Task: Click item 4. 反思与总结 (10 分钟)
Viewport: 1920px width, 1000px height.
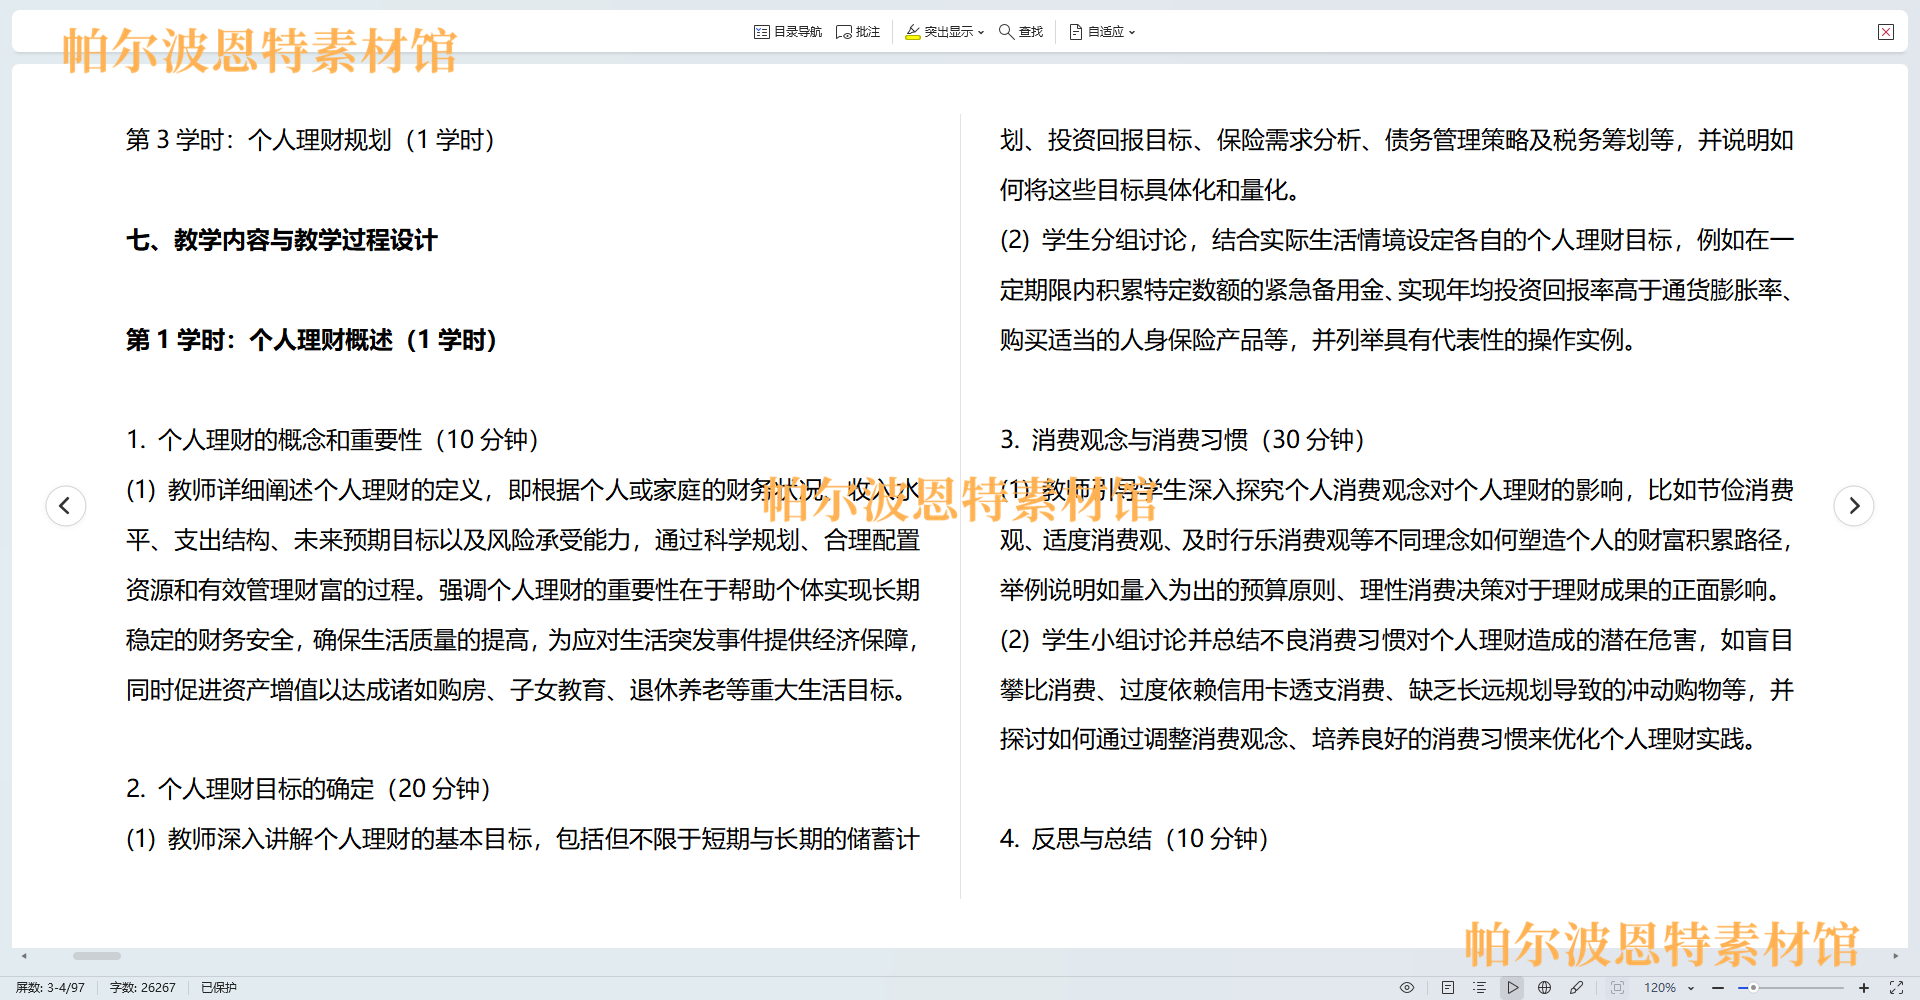Action: click(x=1135, y=839)
